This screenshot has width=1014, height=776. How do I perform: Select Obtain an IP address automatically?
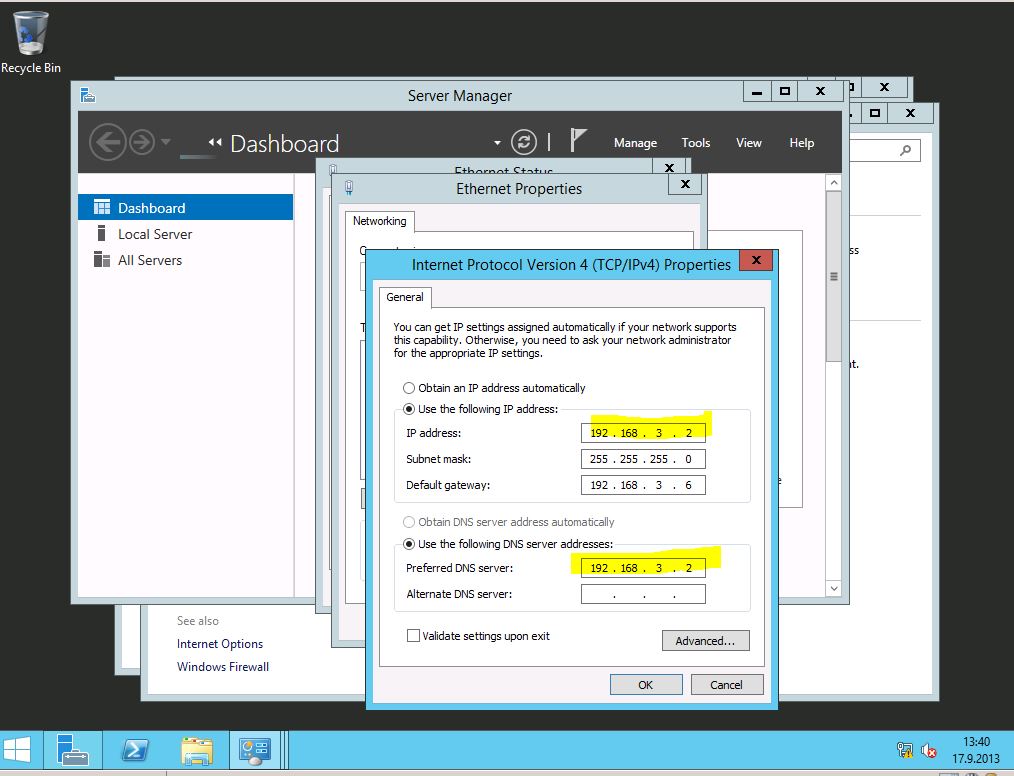coord(409,388)
